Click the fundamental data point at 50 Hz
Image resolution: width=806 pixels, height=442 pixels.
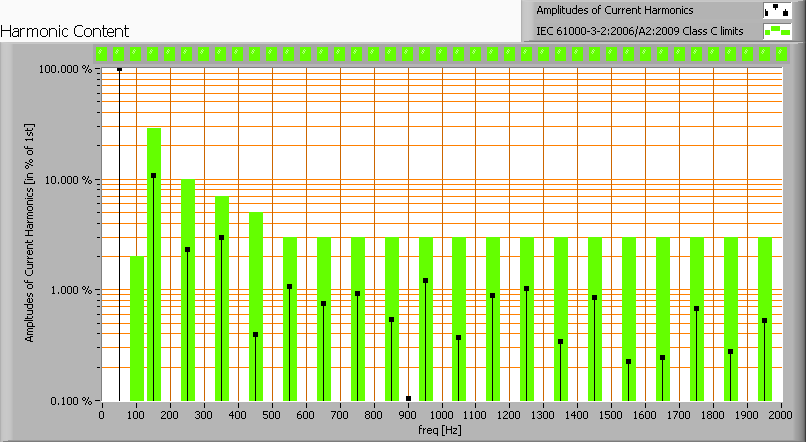click(119, 69)
